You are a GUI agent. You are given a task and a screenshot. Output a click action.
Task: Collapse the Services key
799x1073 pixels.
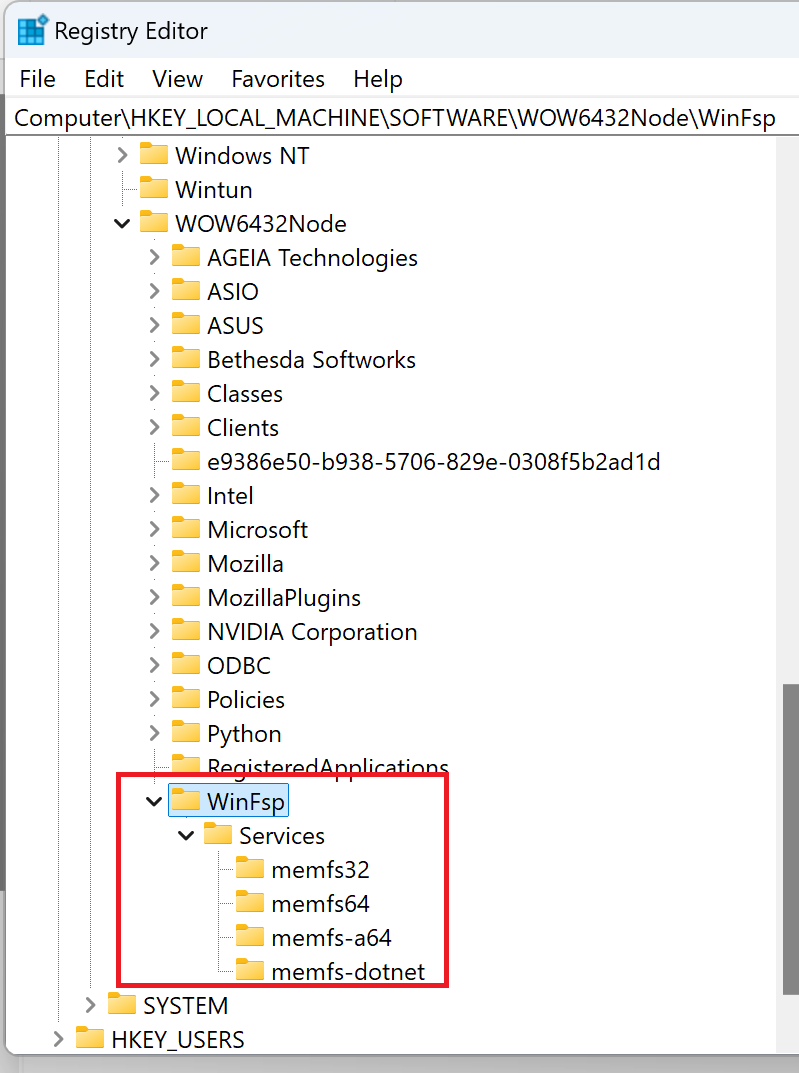[x=186, y=836]
